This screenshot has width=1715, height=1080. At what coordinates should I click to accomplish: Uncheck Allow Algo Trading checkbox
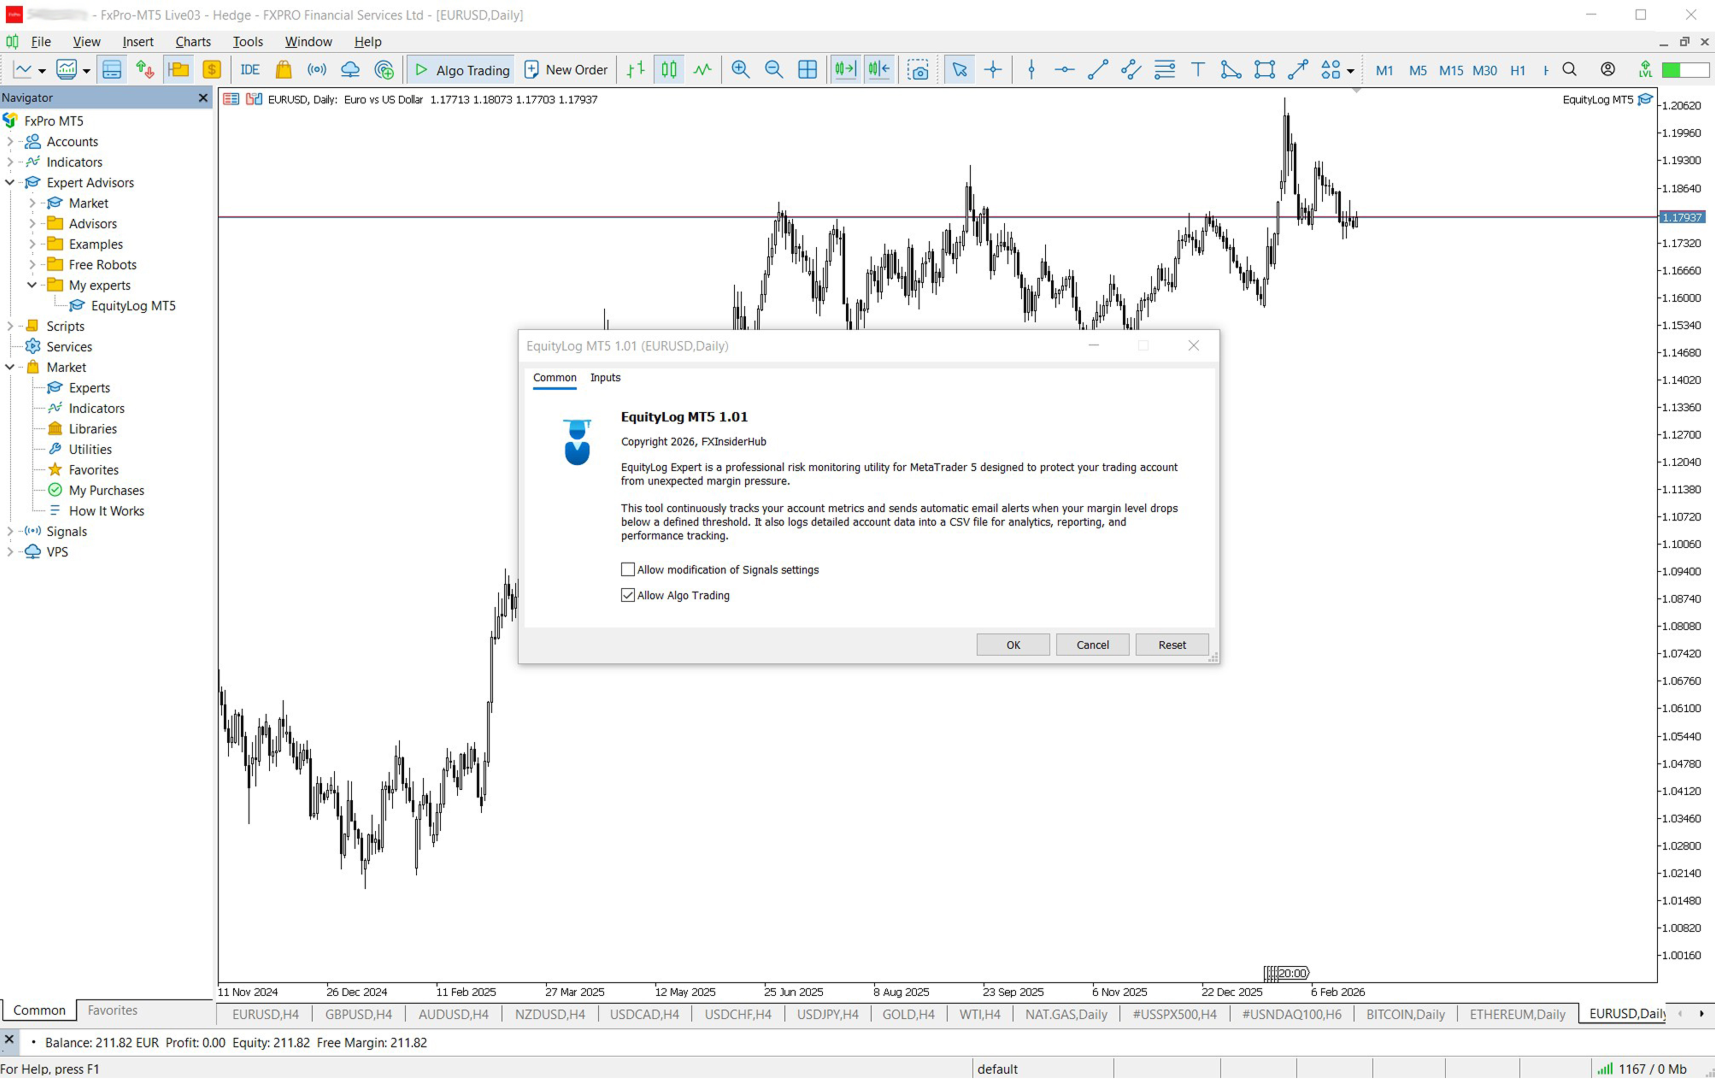(628, 596)
